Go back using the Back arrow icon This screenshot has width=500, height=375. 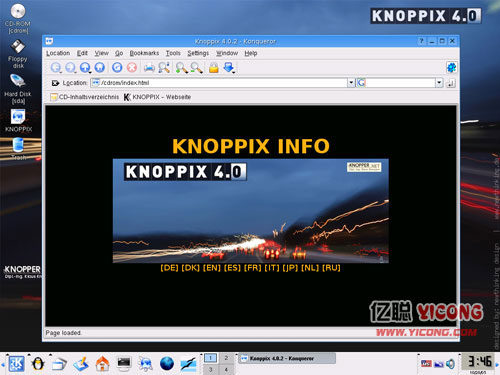point(56,68)
